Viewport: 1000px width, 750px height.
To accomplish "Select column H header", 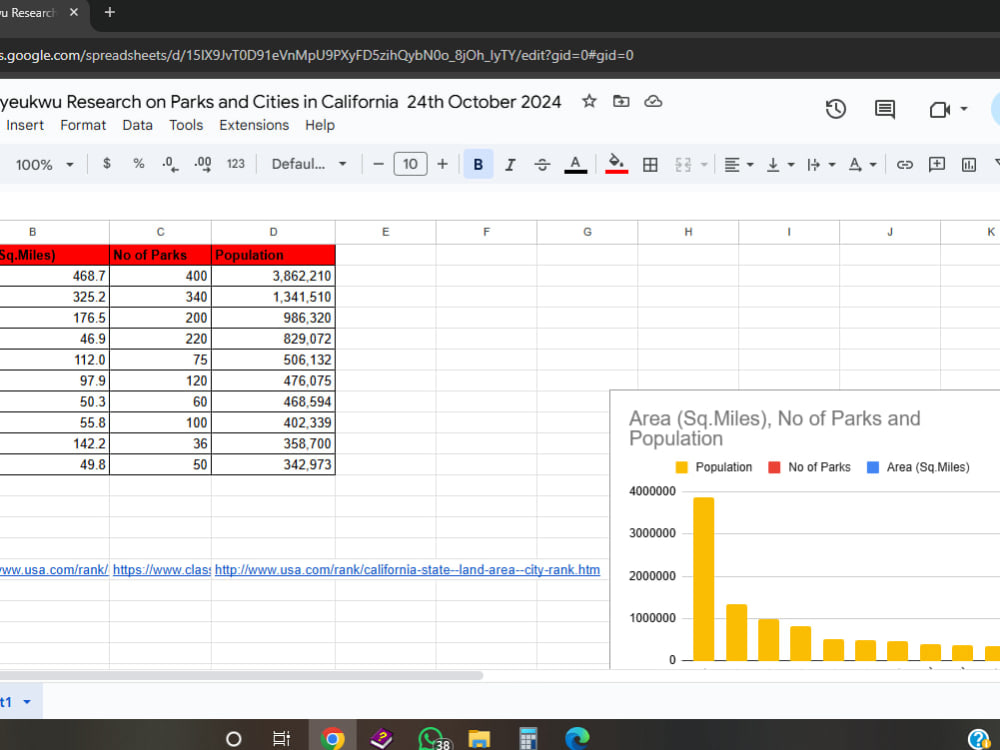I will coord(688,232).
